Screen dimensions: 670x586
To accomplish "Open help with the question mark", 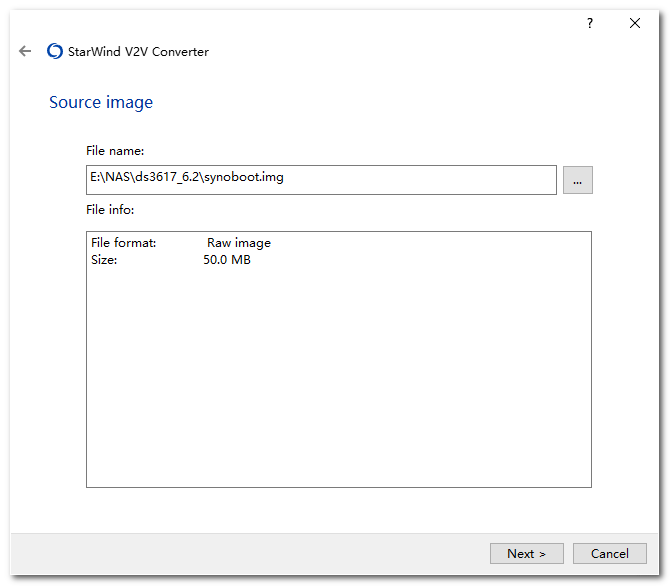I will tap(590, 23).
